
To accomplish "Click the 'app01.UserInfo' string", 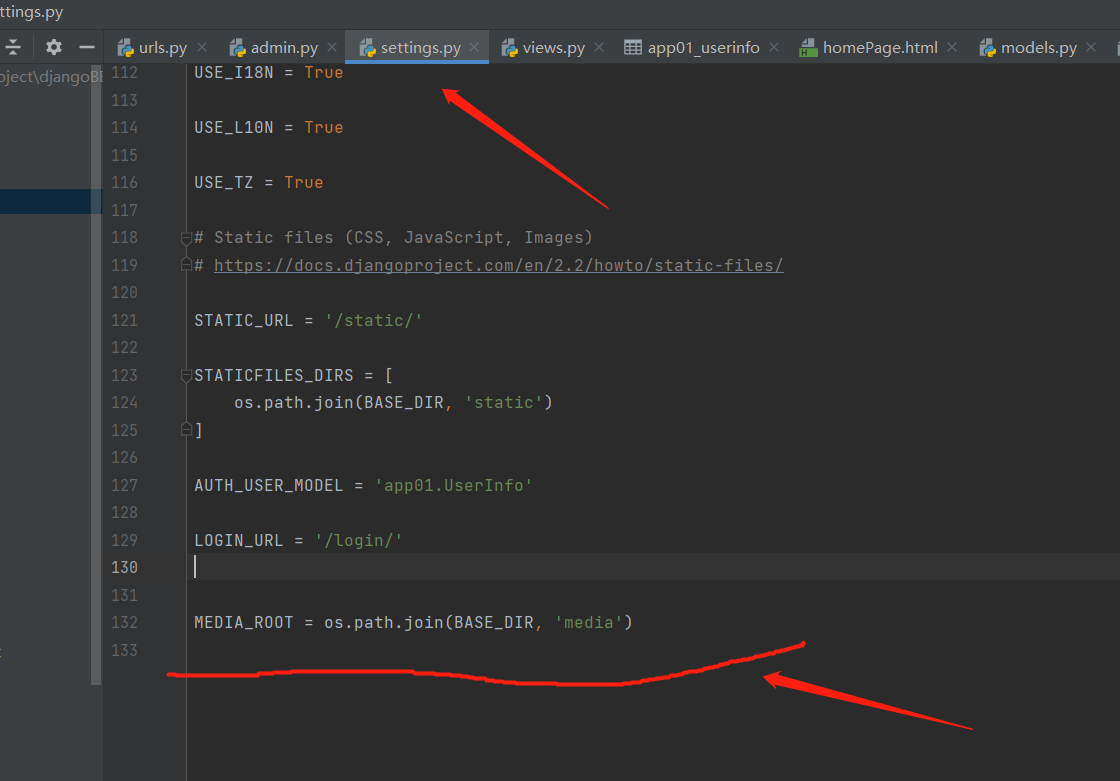I will click(454, 485).
